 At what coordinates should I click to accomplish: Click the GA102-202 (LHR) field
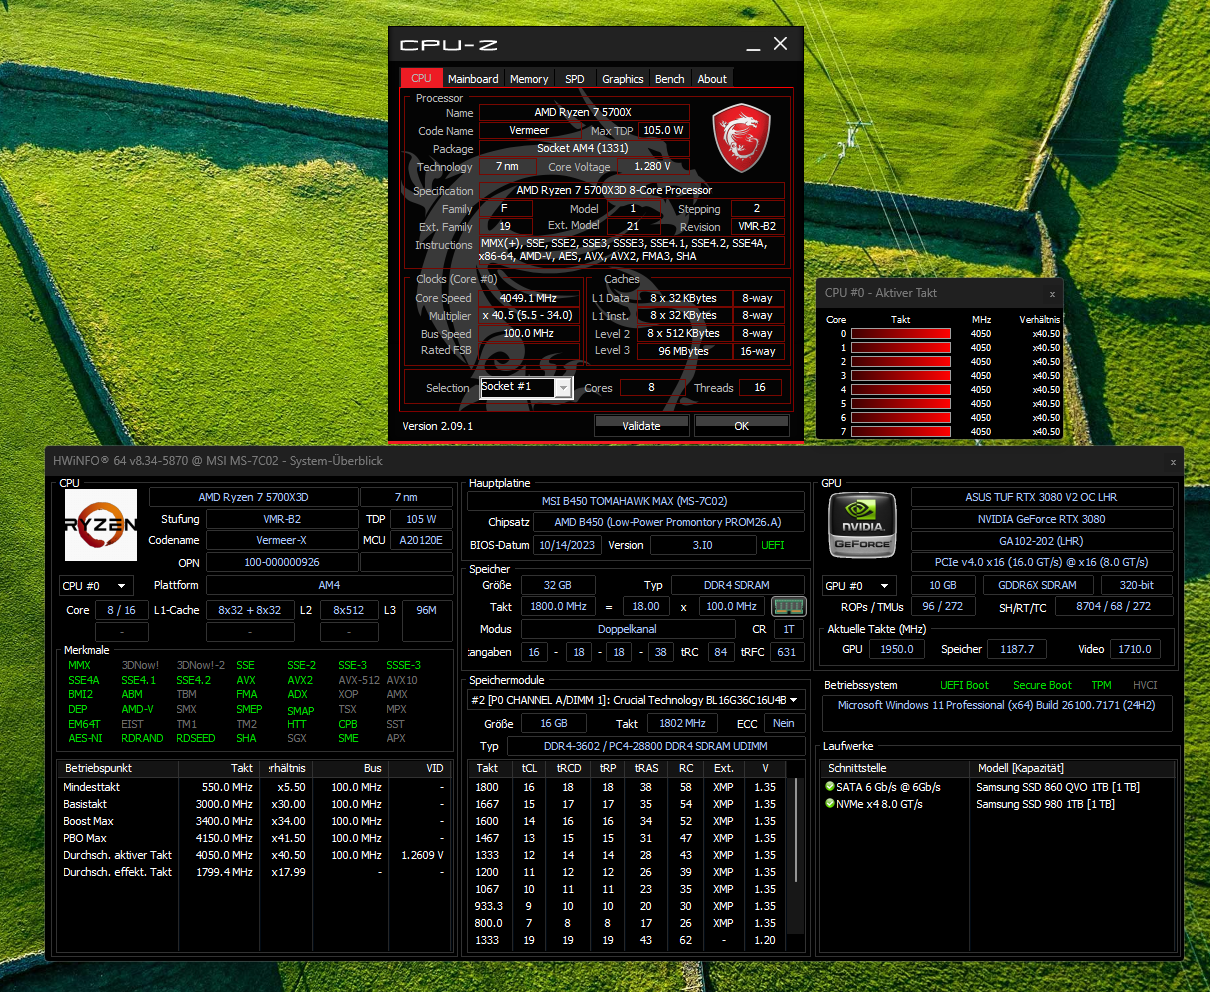tap(1041, 541)
